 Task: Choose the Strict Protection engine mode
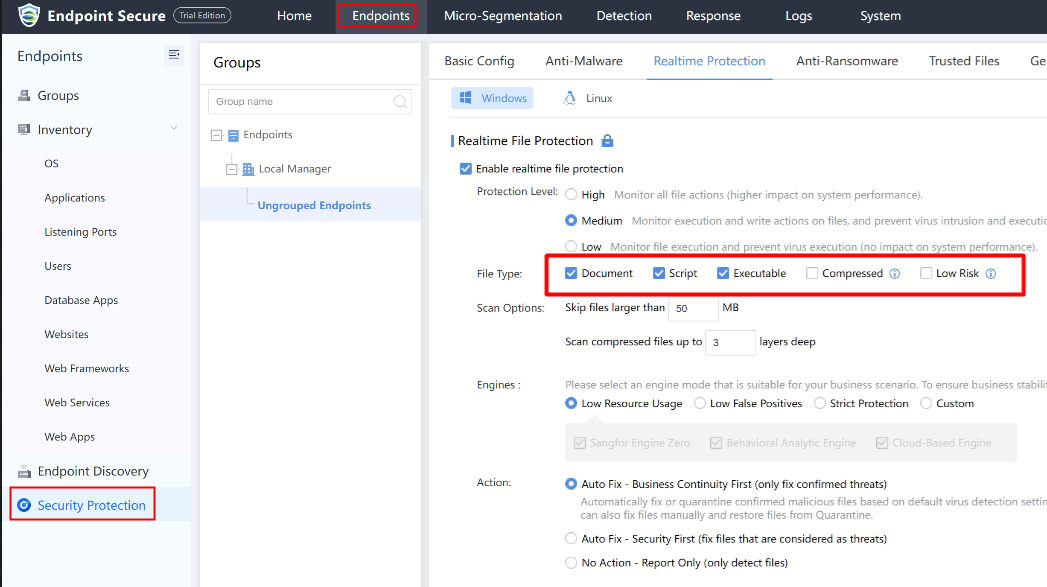[820, 404]
